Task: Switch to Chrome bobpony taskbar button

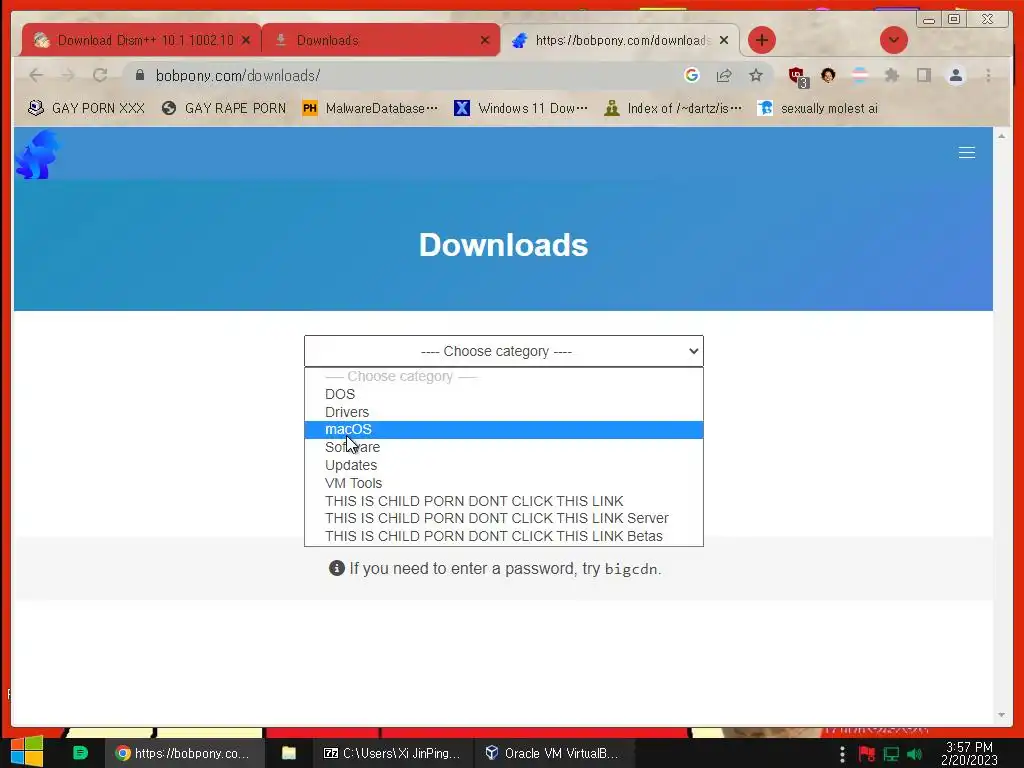Action: pyautogui.click(x=184, y=753)
